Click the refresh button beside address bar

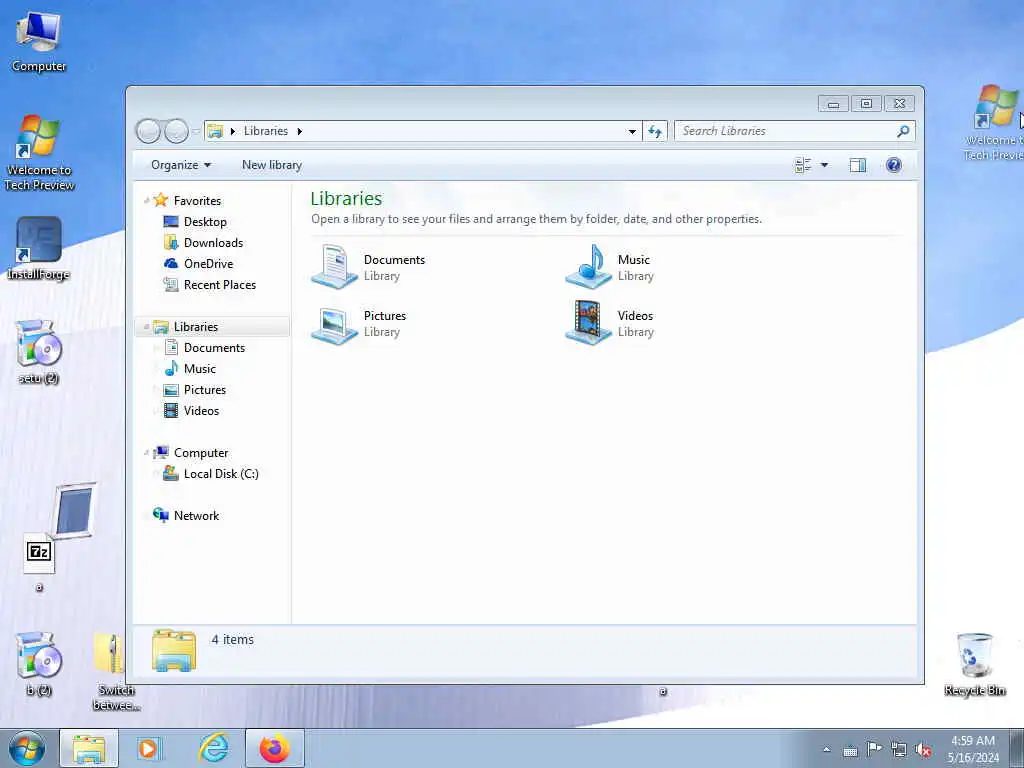point(655,131)
